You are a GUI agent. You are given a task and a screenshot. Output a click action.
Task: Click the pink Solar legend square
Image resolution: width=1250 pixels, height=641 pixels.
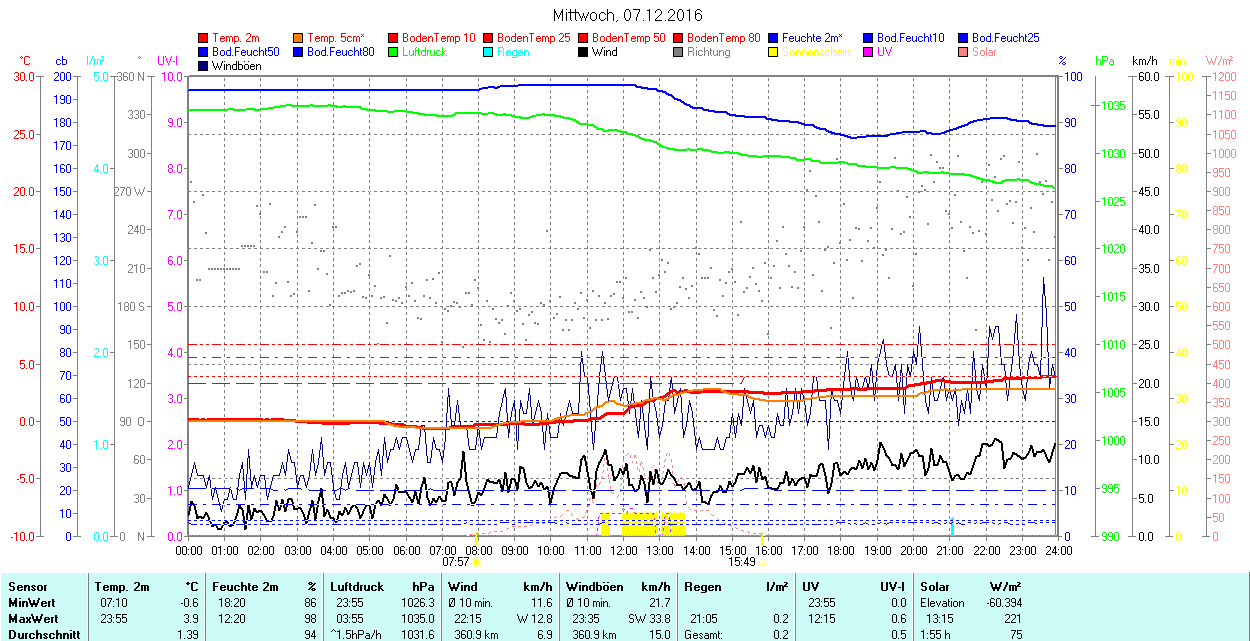[x=964, y=52]
